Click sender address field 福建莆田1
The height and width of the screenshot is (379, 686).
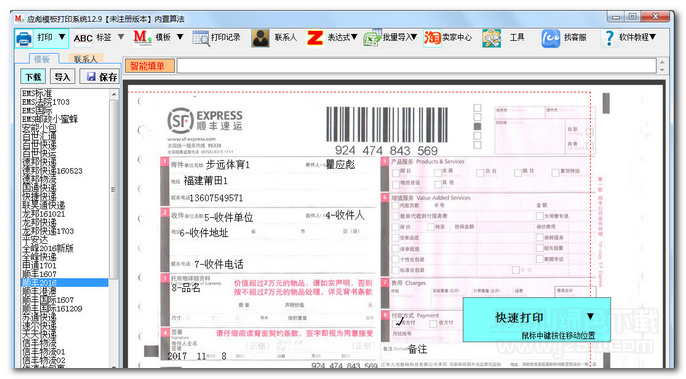point(206,181)
